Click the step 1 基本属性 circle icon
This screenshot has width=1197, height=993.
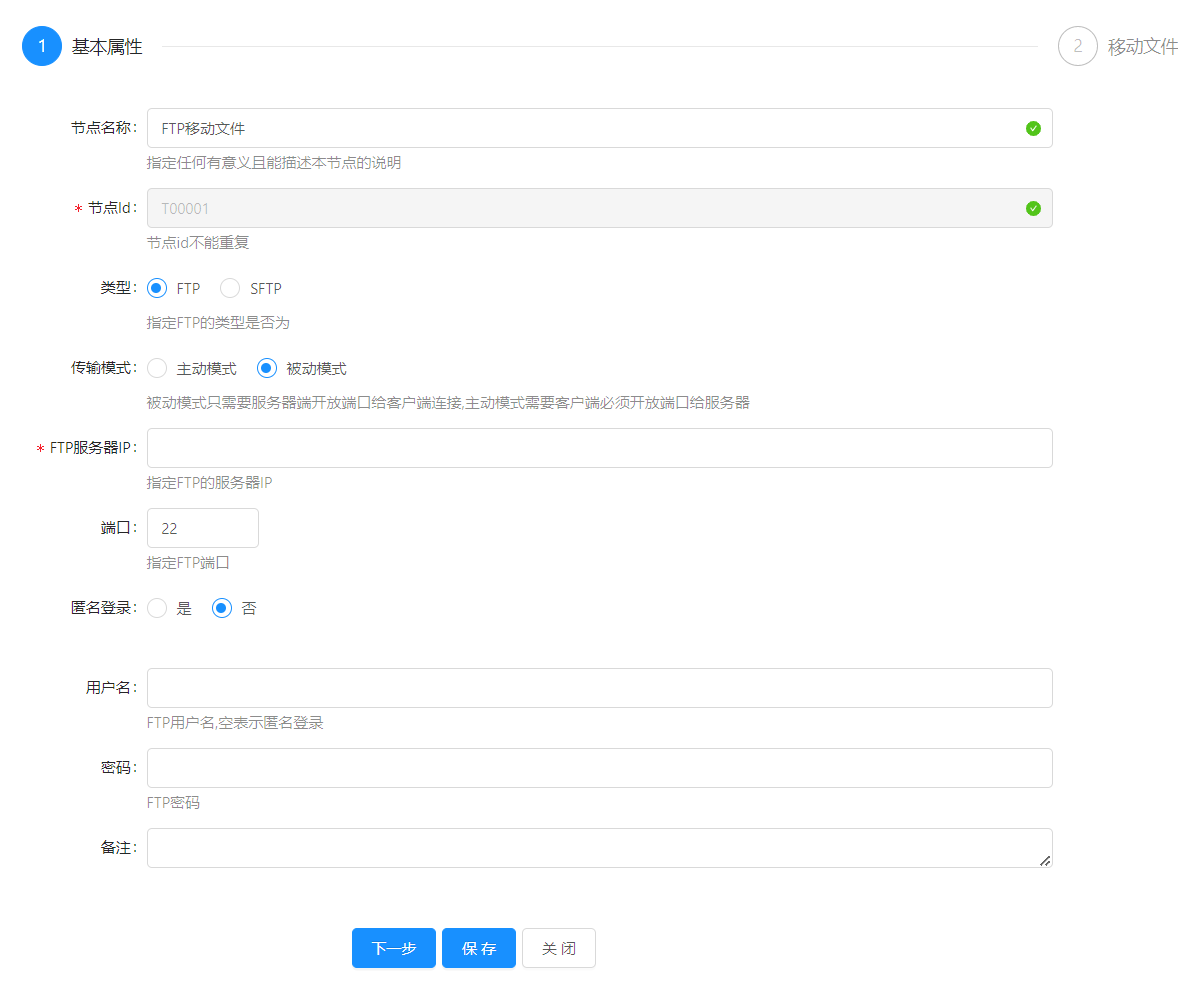[x=42, y=46]
